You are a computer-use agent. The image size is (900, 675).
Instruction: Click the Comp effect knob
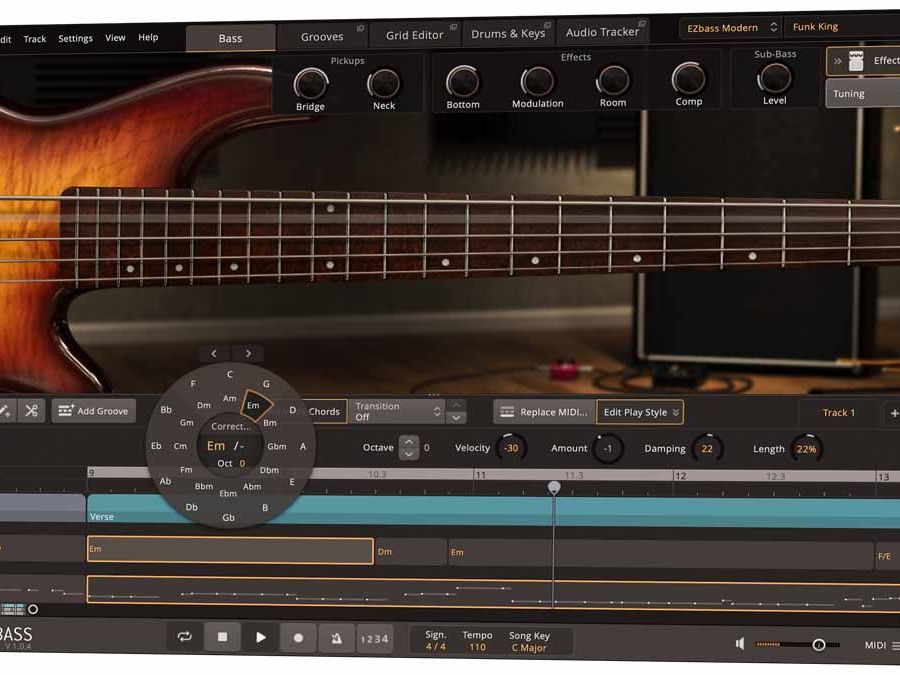pos(688,79)
